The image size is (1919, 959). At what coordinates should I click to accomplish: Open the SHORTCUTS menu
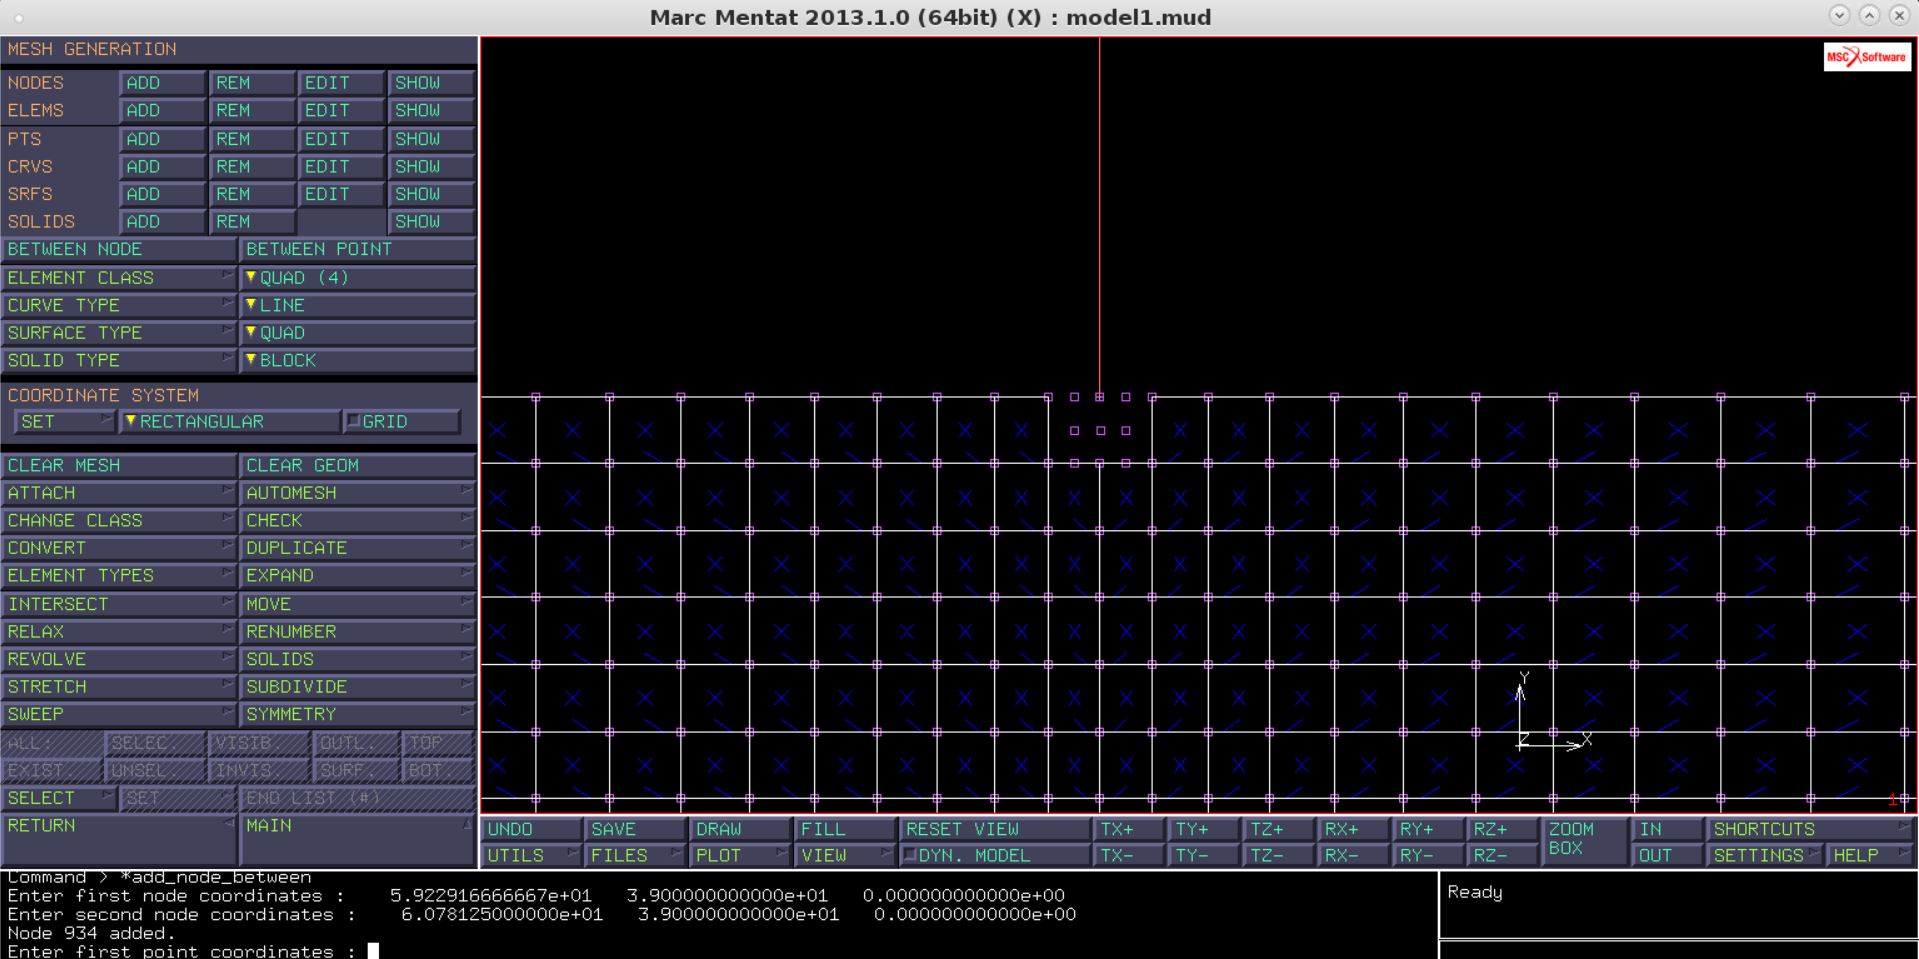pos(1809,830)
